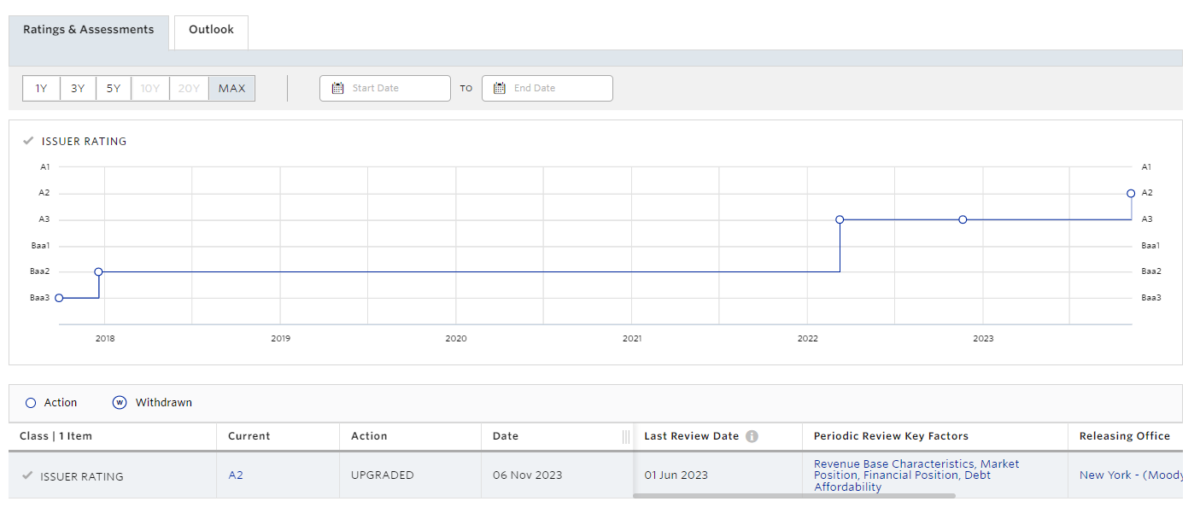Click the column resize handle after Date
1200x513 pixels.
(626, 436)
